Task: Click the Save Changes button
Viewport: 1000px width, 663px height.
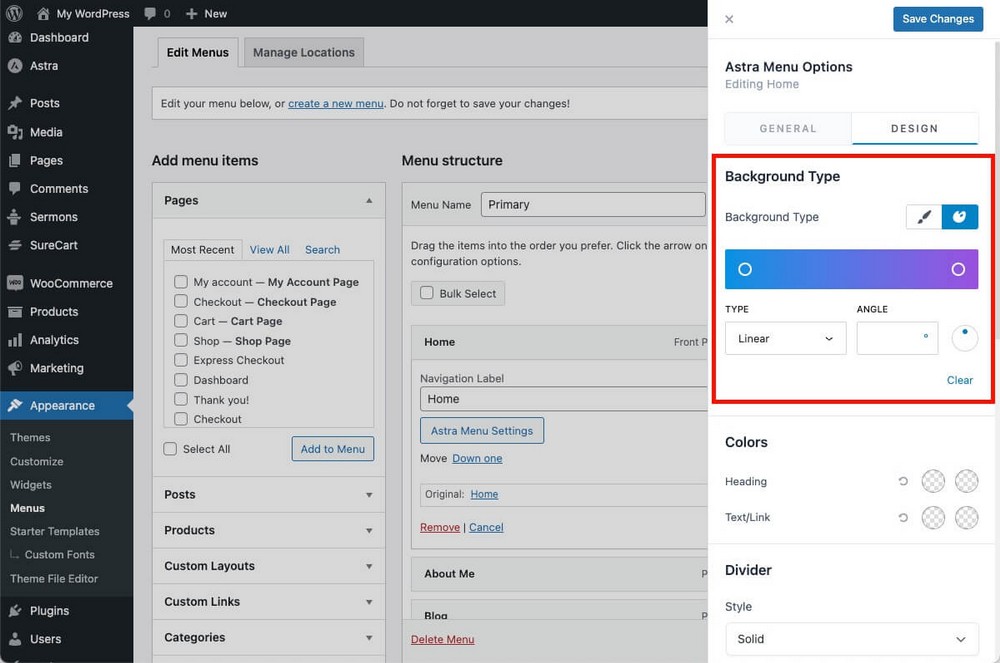Action: pos(938,19)
